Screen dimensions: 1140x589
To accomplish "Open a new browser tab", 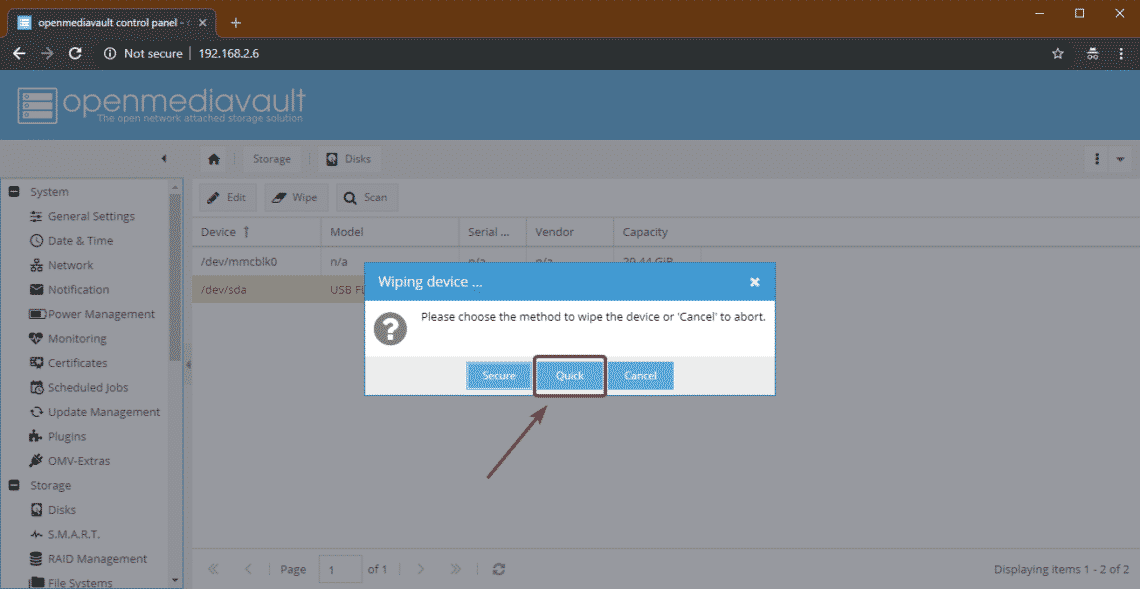I will pos(236,22).
